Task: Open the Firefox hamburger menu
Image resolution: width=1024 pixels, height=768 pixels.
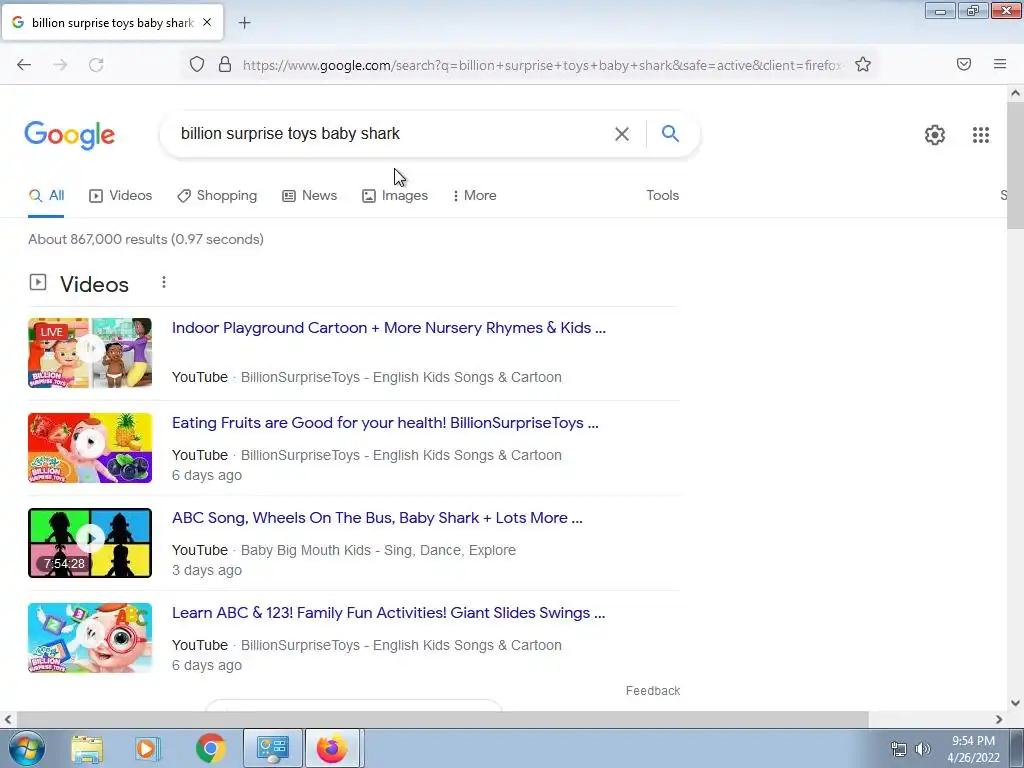Action: click(1000, 64)
